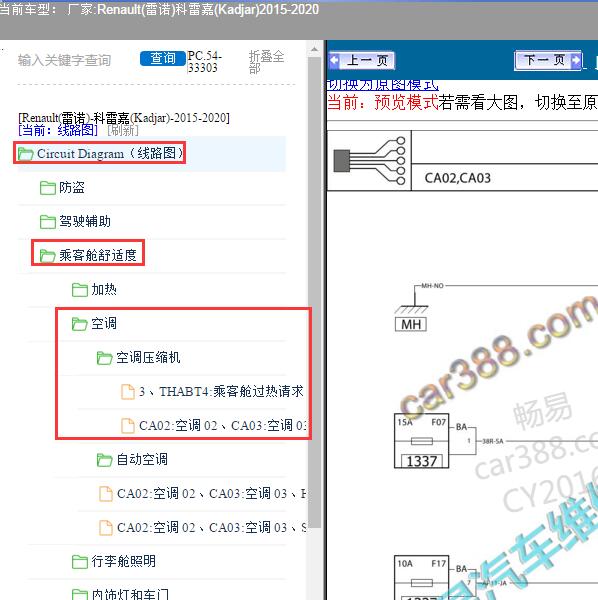Click the Renault Kadjar 2015-2020 breadcrumb text
This screenshot has height=600, width=598.
coord(124,117)
